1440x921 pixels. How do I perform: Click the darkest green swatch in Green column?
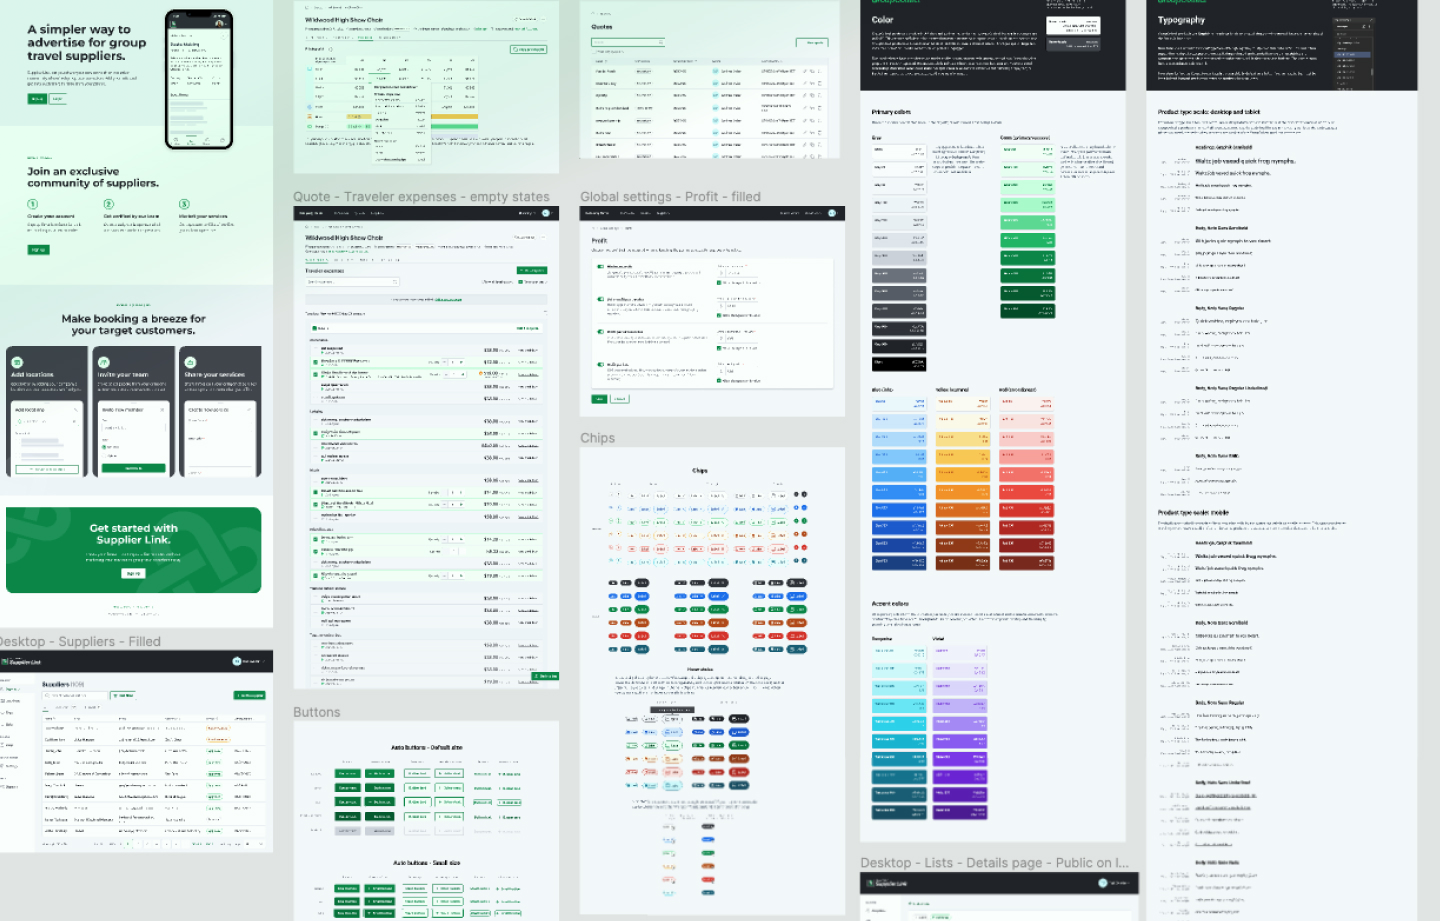click(x=1027, y=310)
